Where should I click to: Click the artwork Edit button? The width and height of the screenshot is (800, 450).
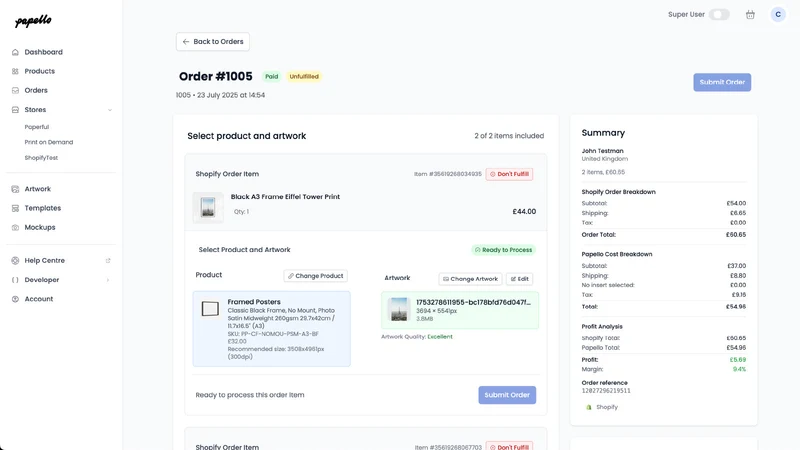pos(519,279)
